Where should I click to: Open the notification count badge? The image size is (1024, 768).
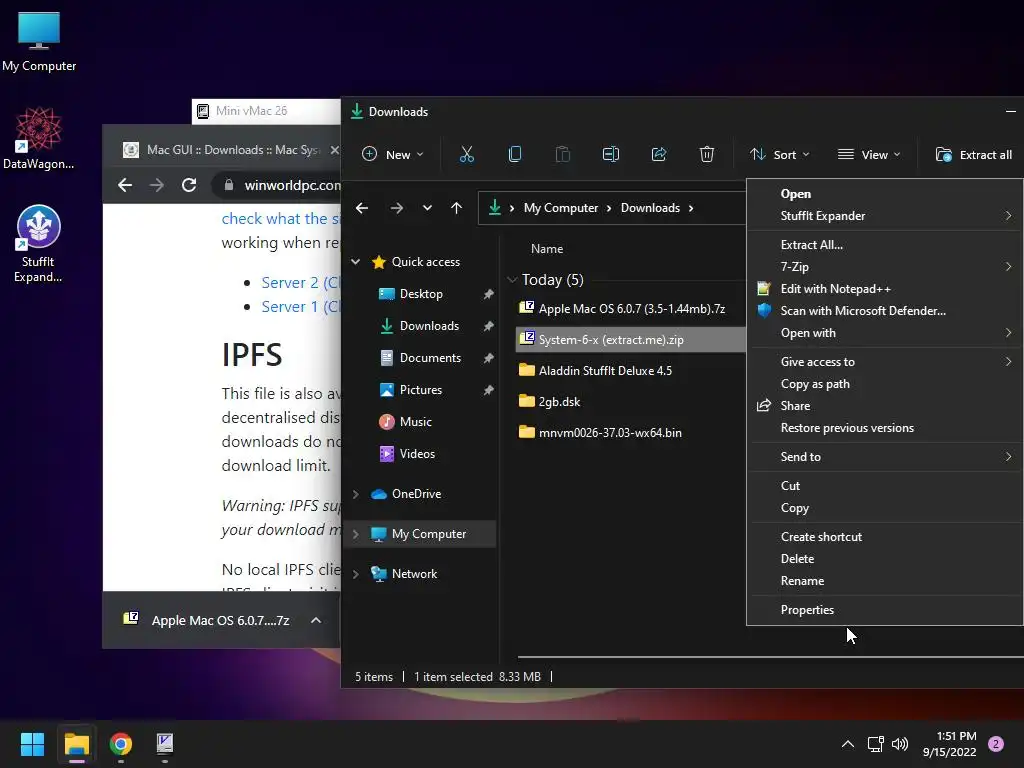point(996,744)
